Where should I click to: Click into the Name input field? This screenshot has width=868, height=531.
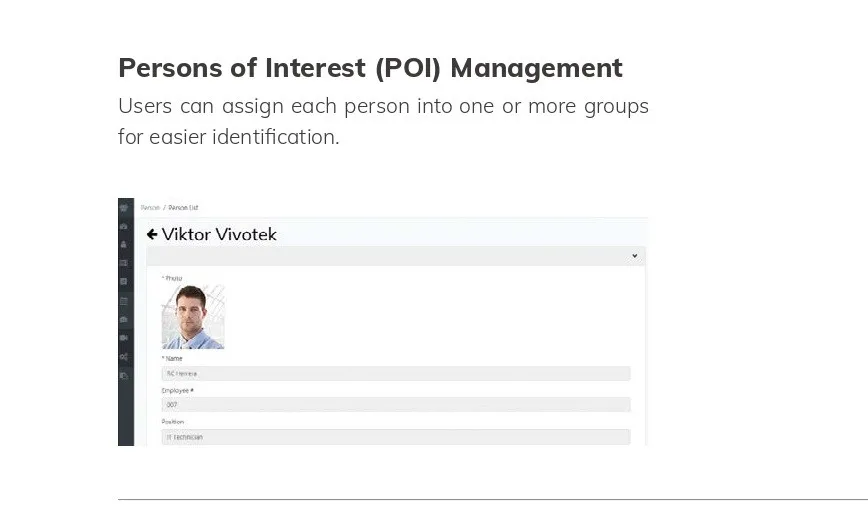tap(396, 374)
